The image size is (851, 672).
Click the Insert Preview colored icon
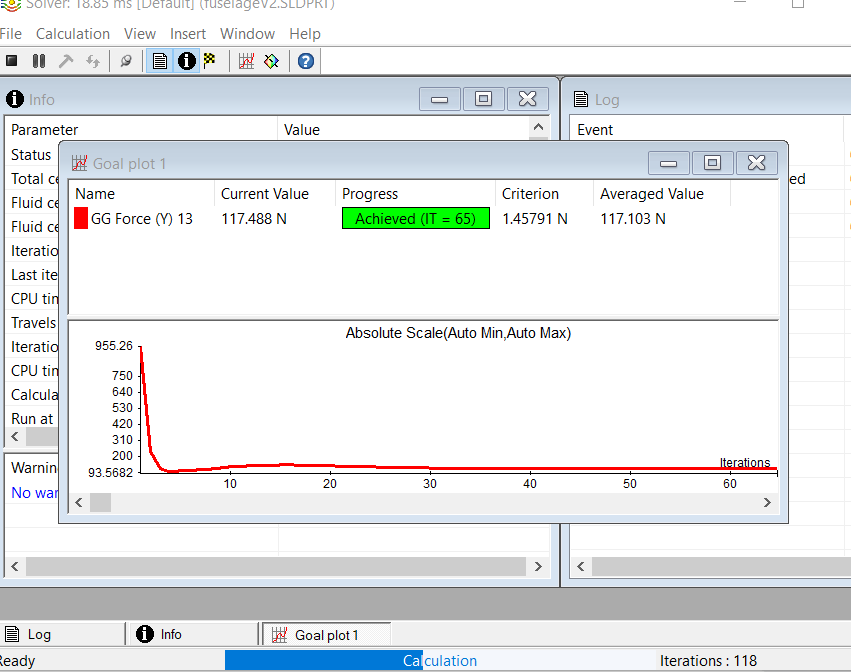271,61
